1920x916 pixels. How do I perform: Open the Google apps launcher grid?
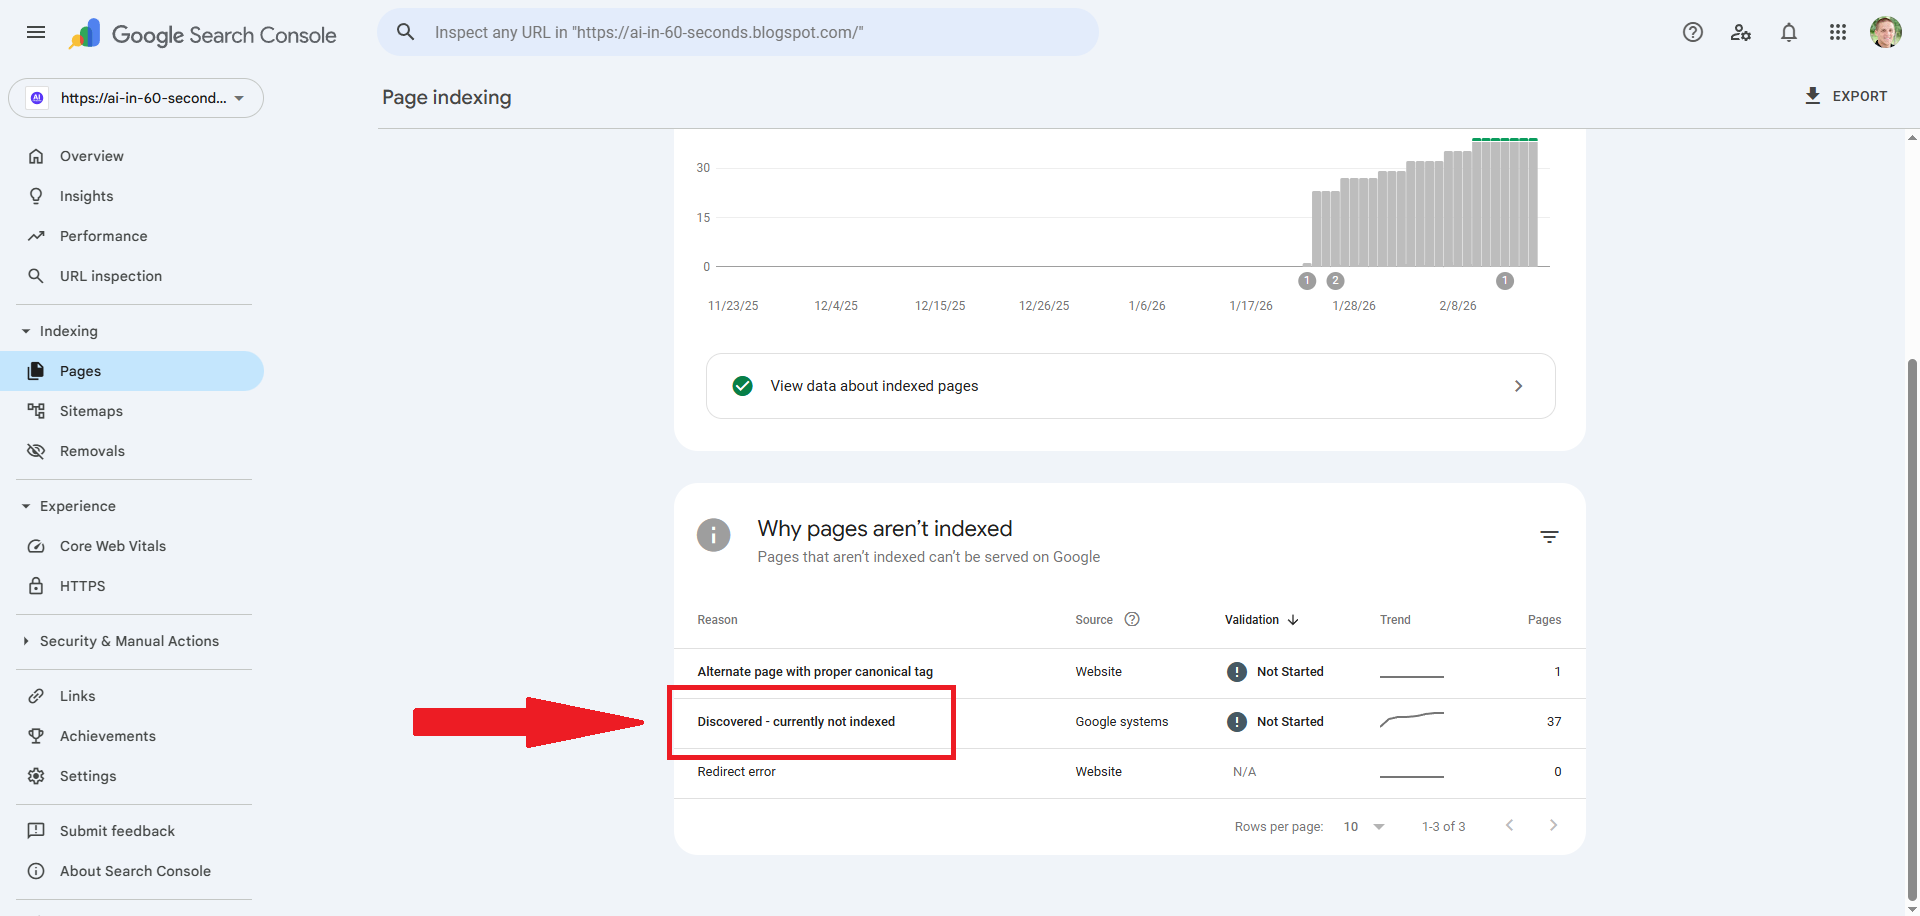(x=1837, y=32)
